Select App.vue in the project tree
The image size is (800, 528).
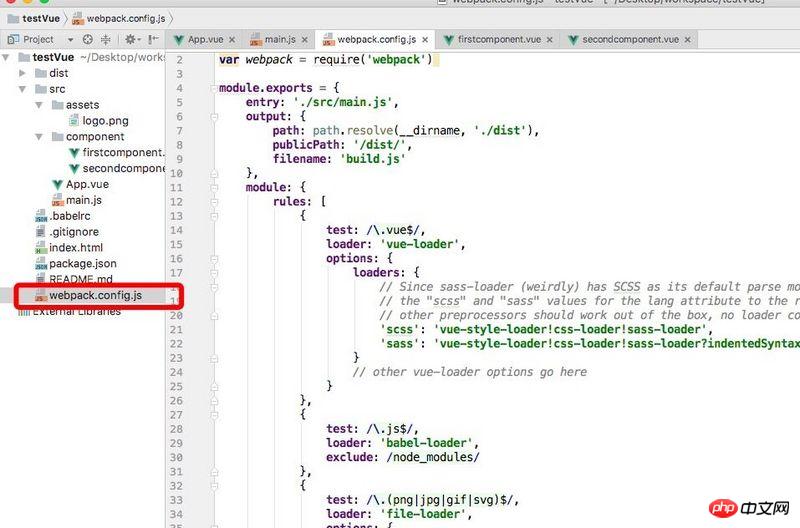pos(87,184)
